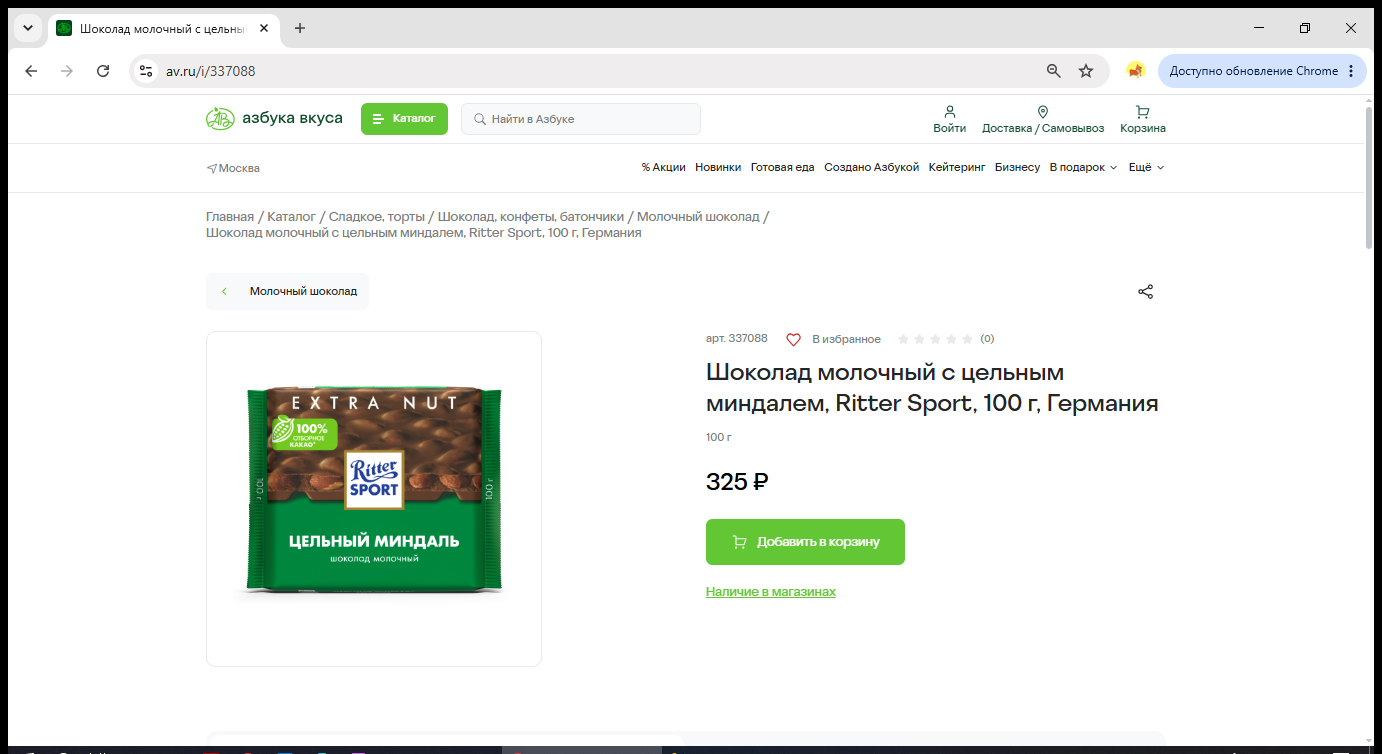This screenshot has height=754, width=1382.
Task: Expand the В подарок dropdown
Action: pos(1083,167)
